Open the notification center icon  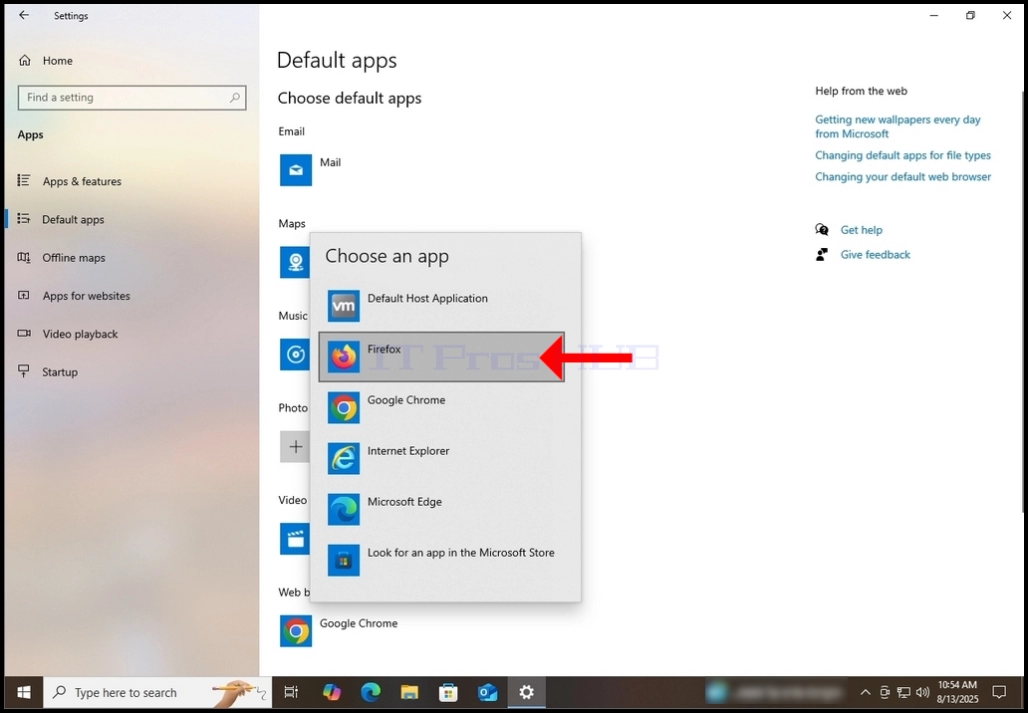point(999,692)
